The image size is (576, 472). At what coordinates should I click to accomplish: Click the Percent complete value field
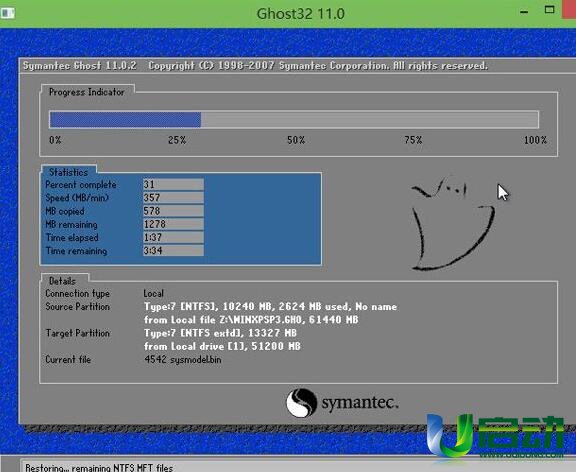pyautogui.click(x=173, y=184)
